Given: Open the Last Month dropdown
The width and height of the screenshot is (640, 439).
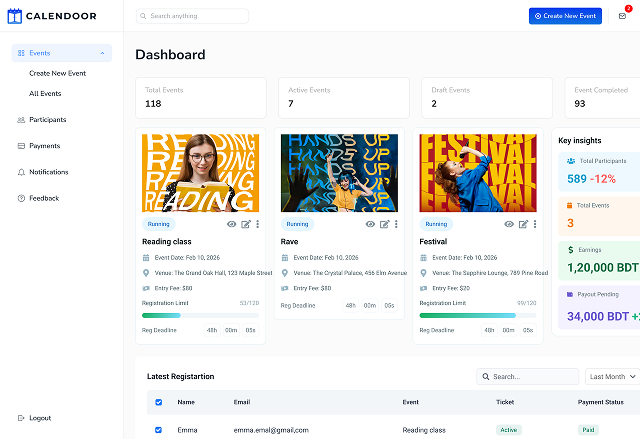Looking at the screenshot, I should pyautogui.click(x=613, y=377).
